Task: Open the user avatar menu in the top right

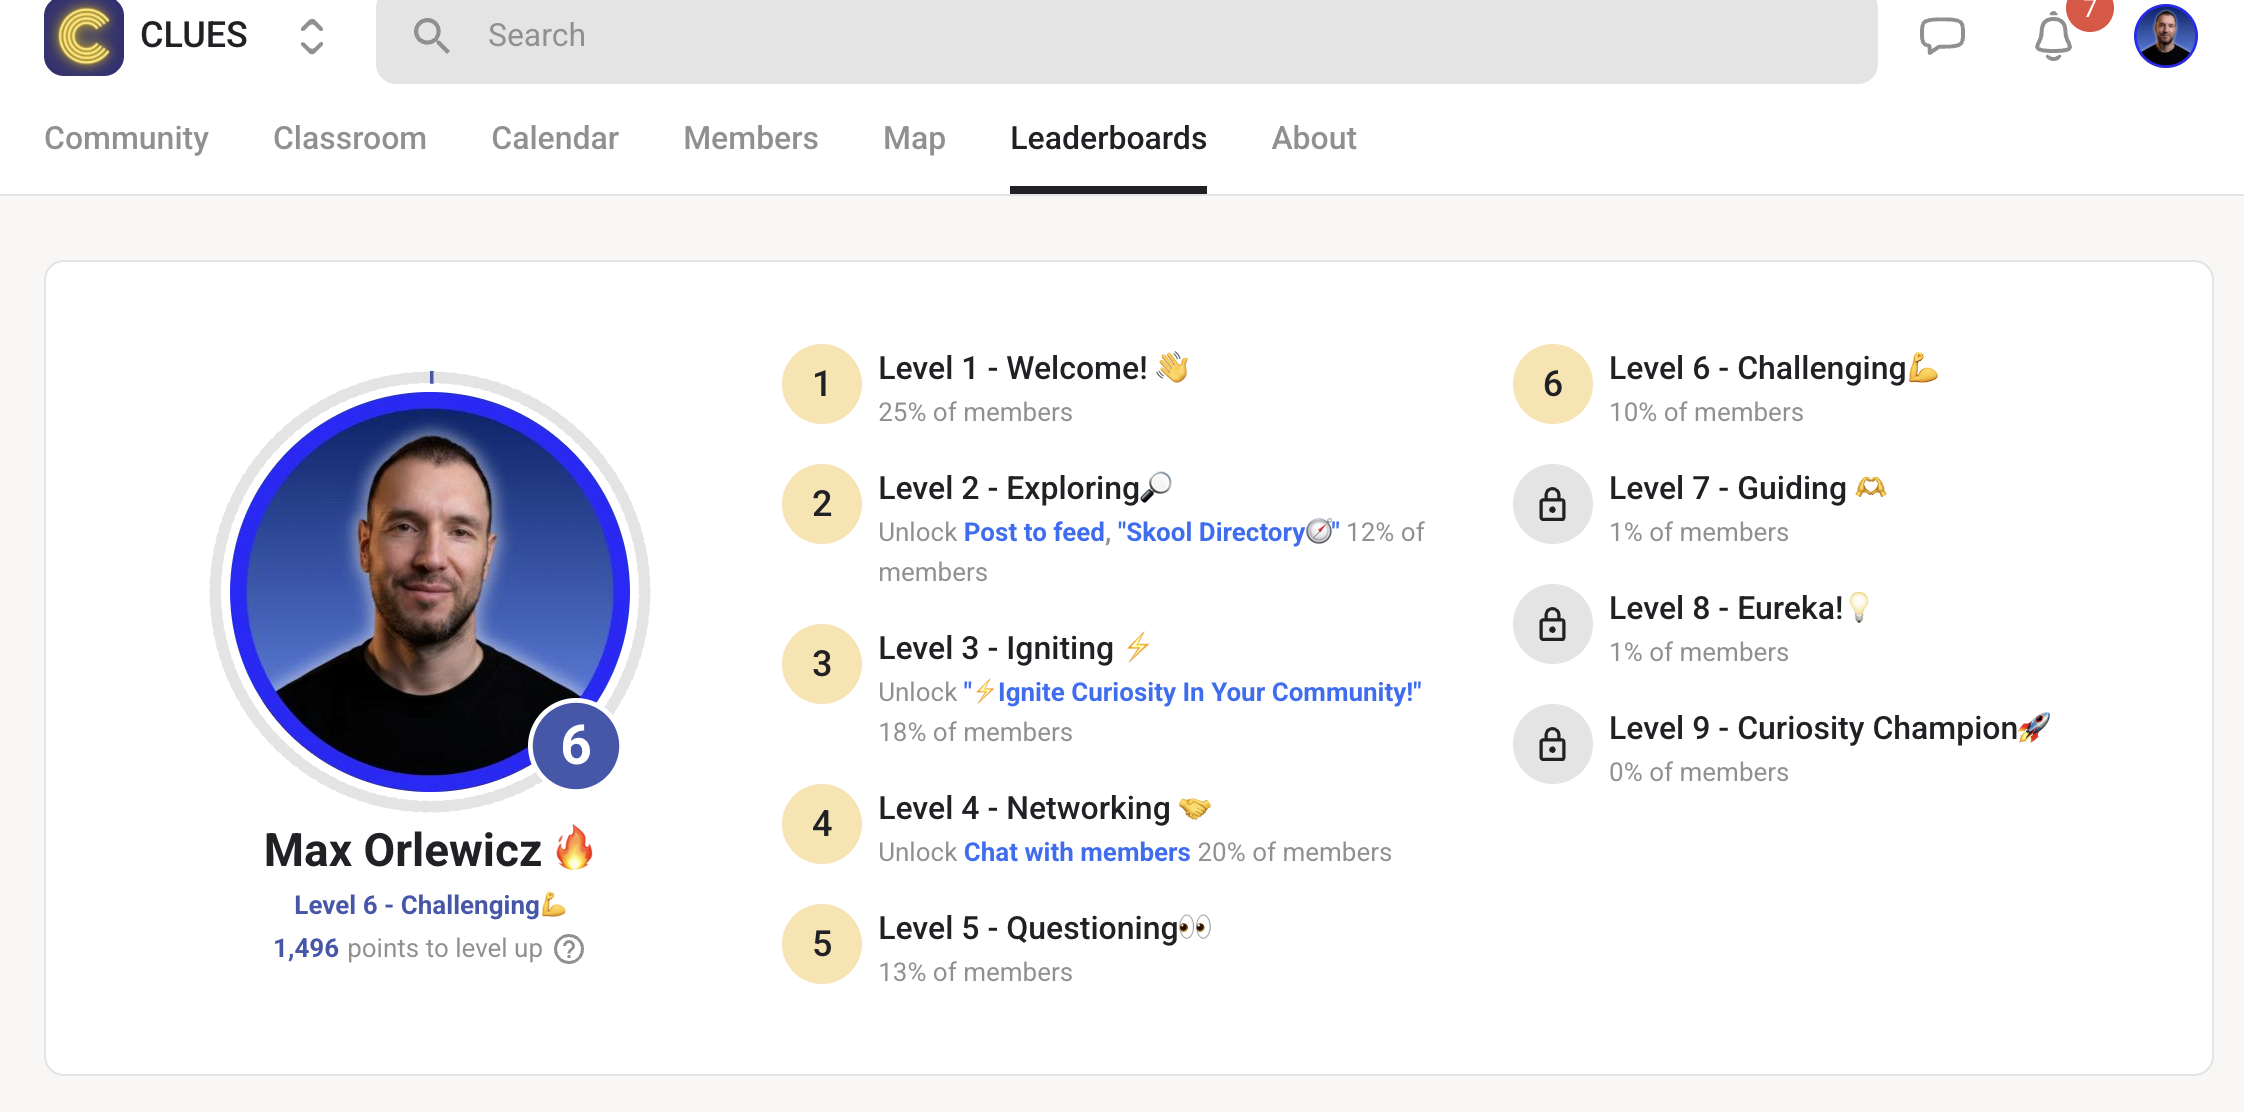Action: (2165, 36)
